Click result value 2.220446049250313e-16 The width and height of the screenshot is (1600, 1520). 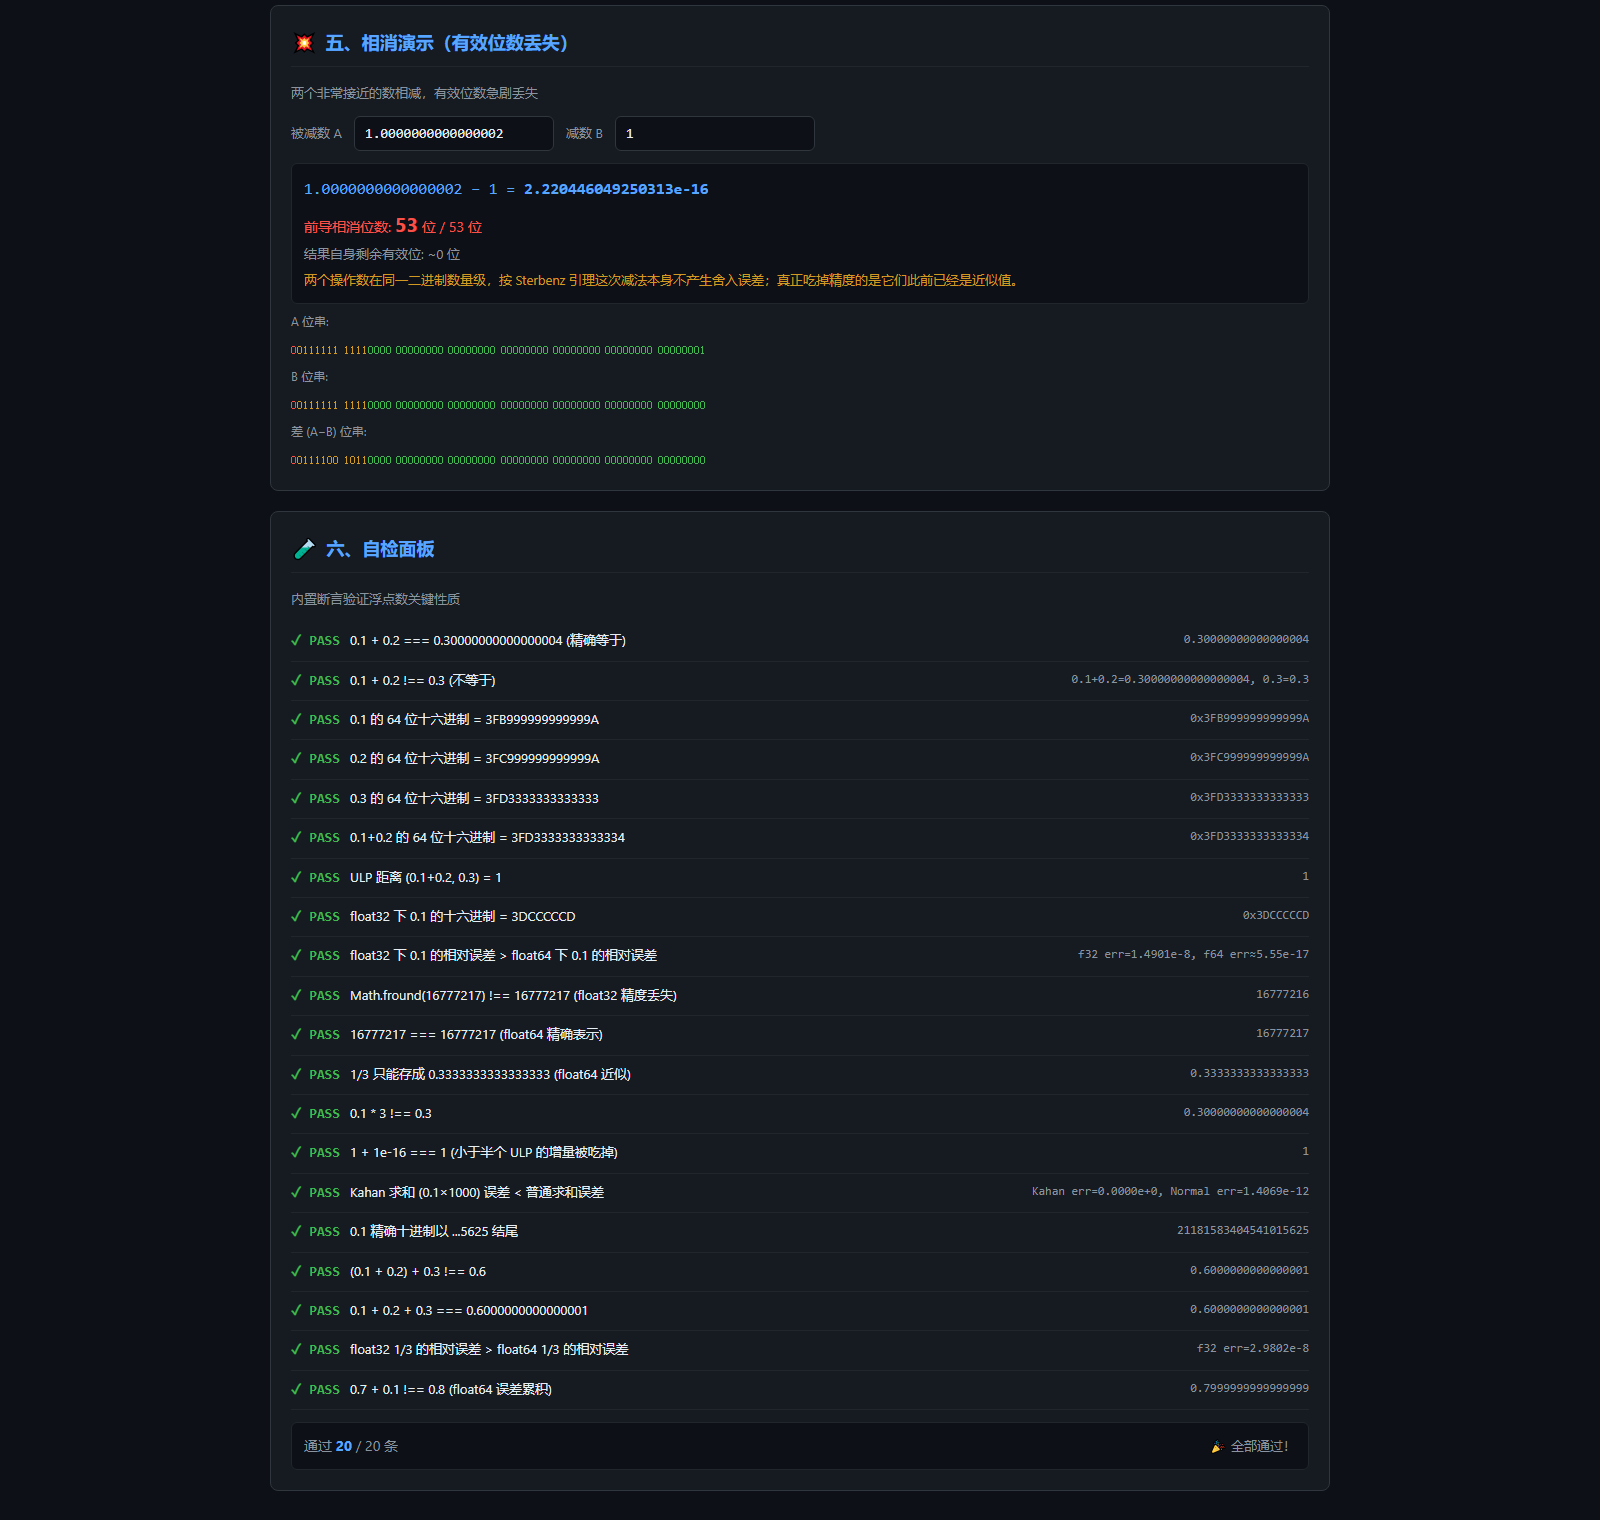click(616, 189)
